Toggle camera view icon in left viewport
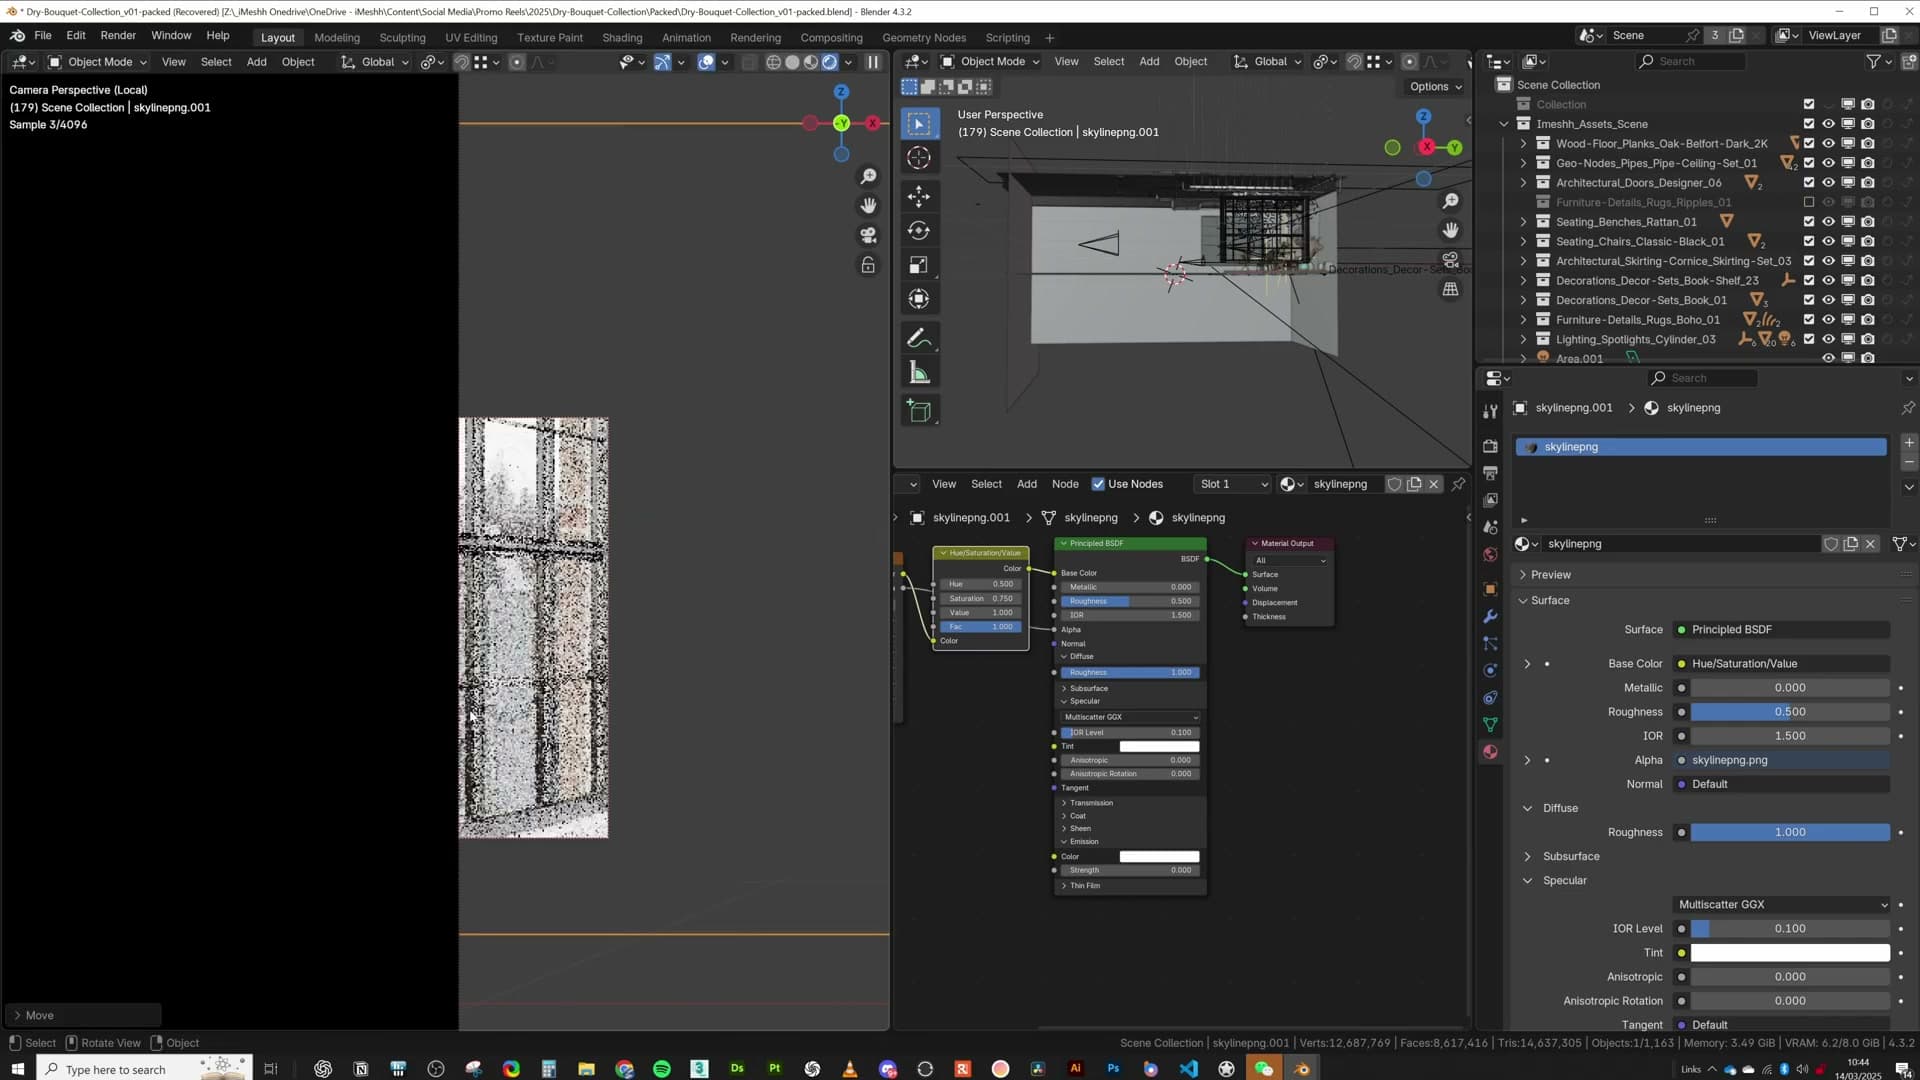Screen dimensions: 1920x1080 (868, 235)
